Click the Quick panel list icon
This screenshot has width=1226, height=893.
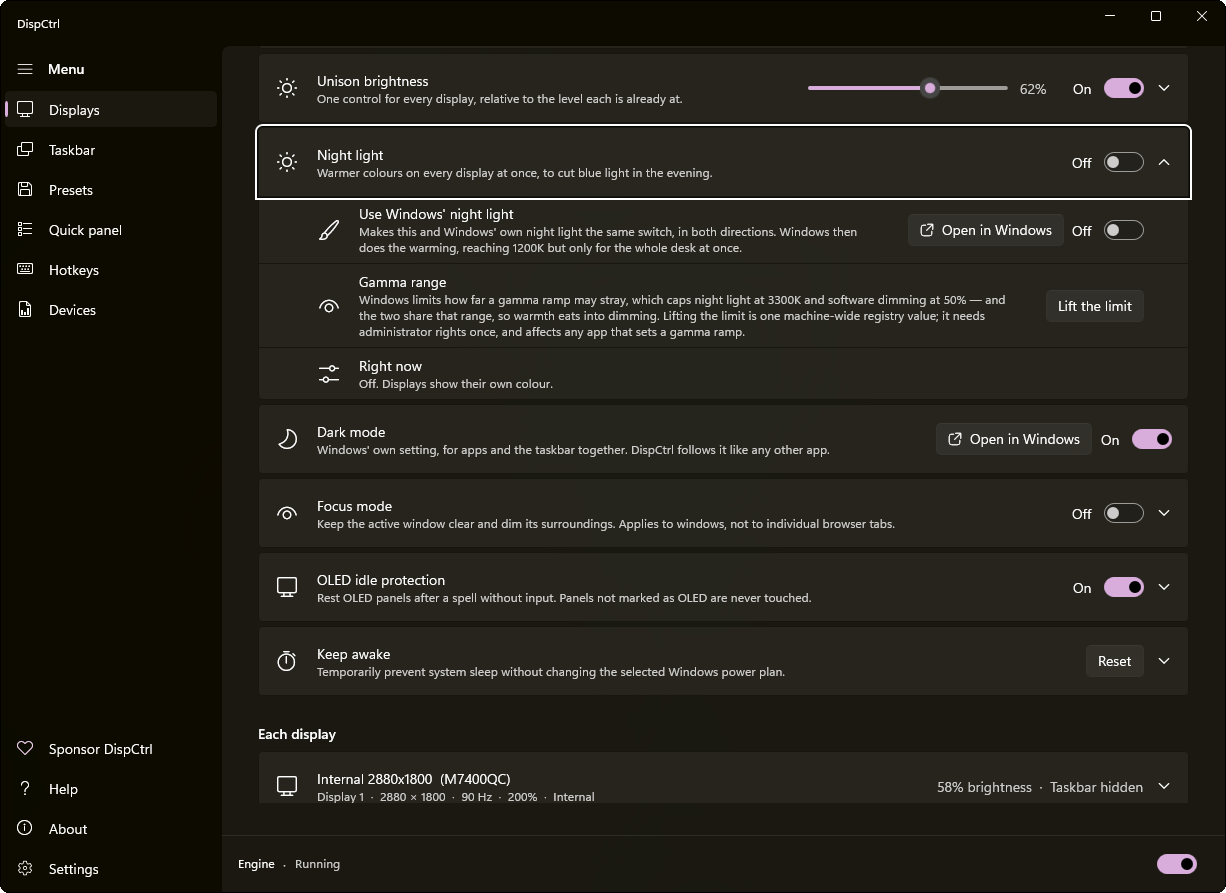[26, 230]
